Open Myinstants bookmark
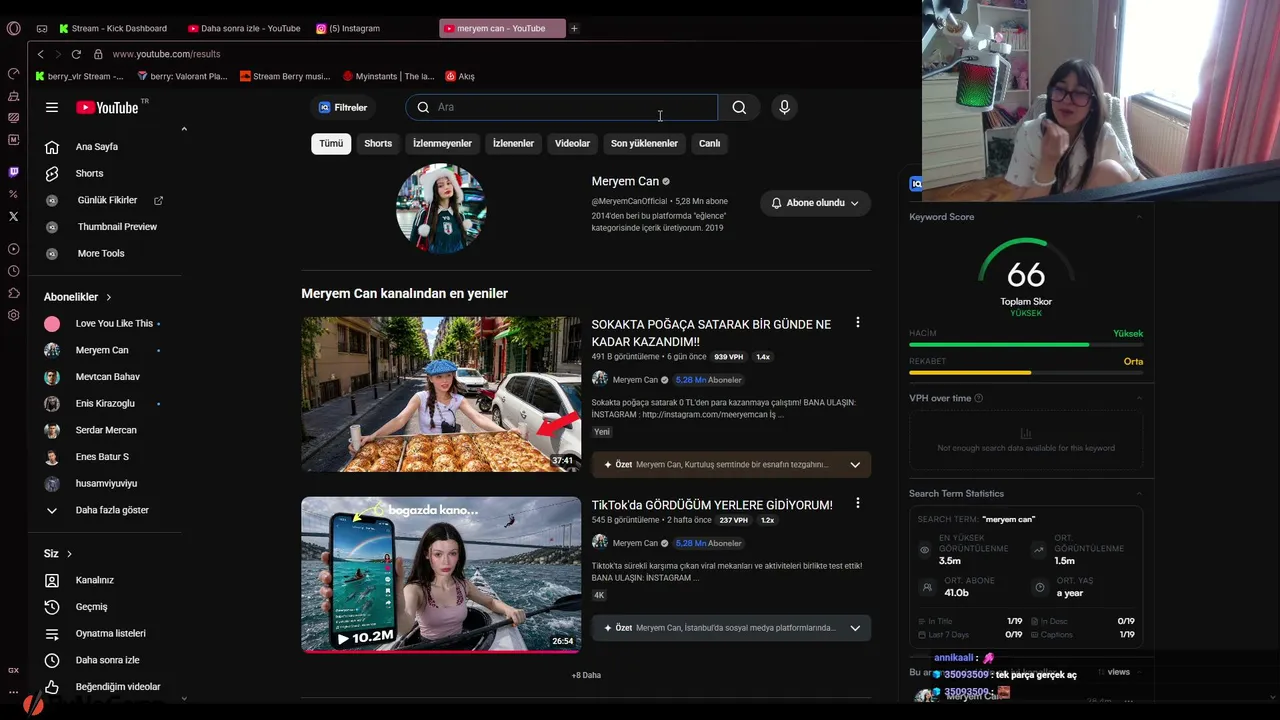The width and height of the screenshot is (1280, 720). 388,76
